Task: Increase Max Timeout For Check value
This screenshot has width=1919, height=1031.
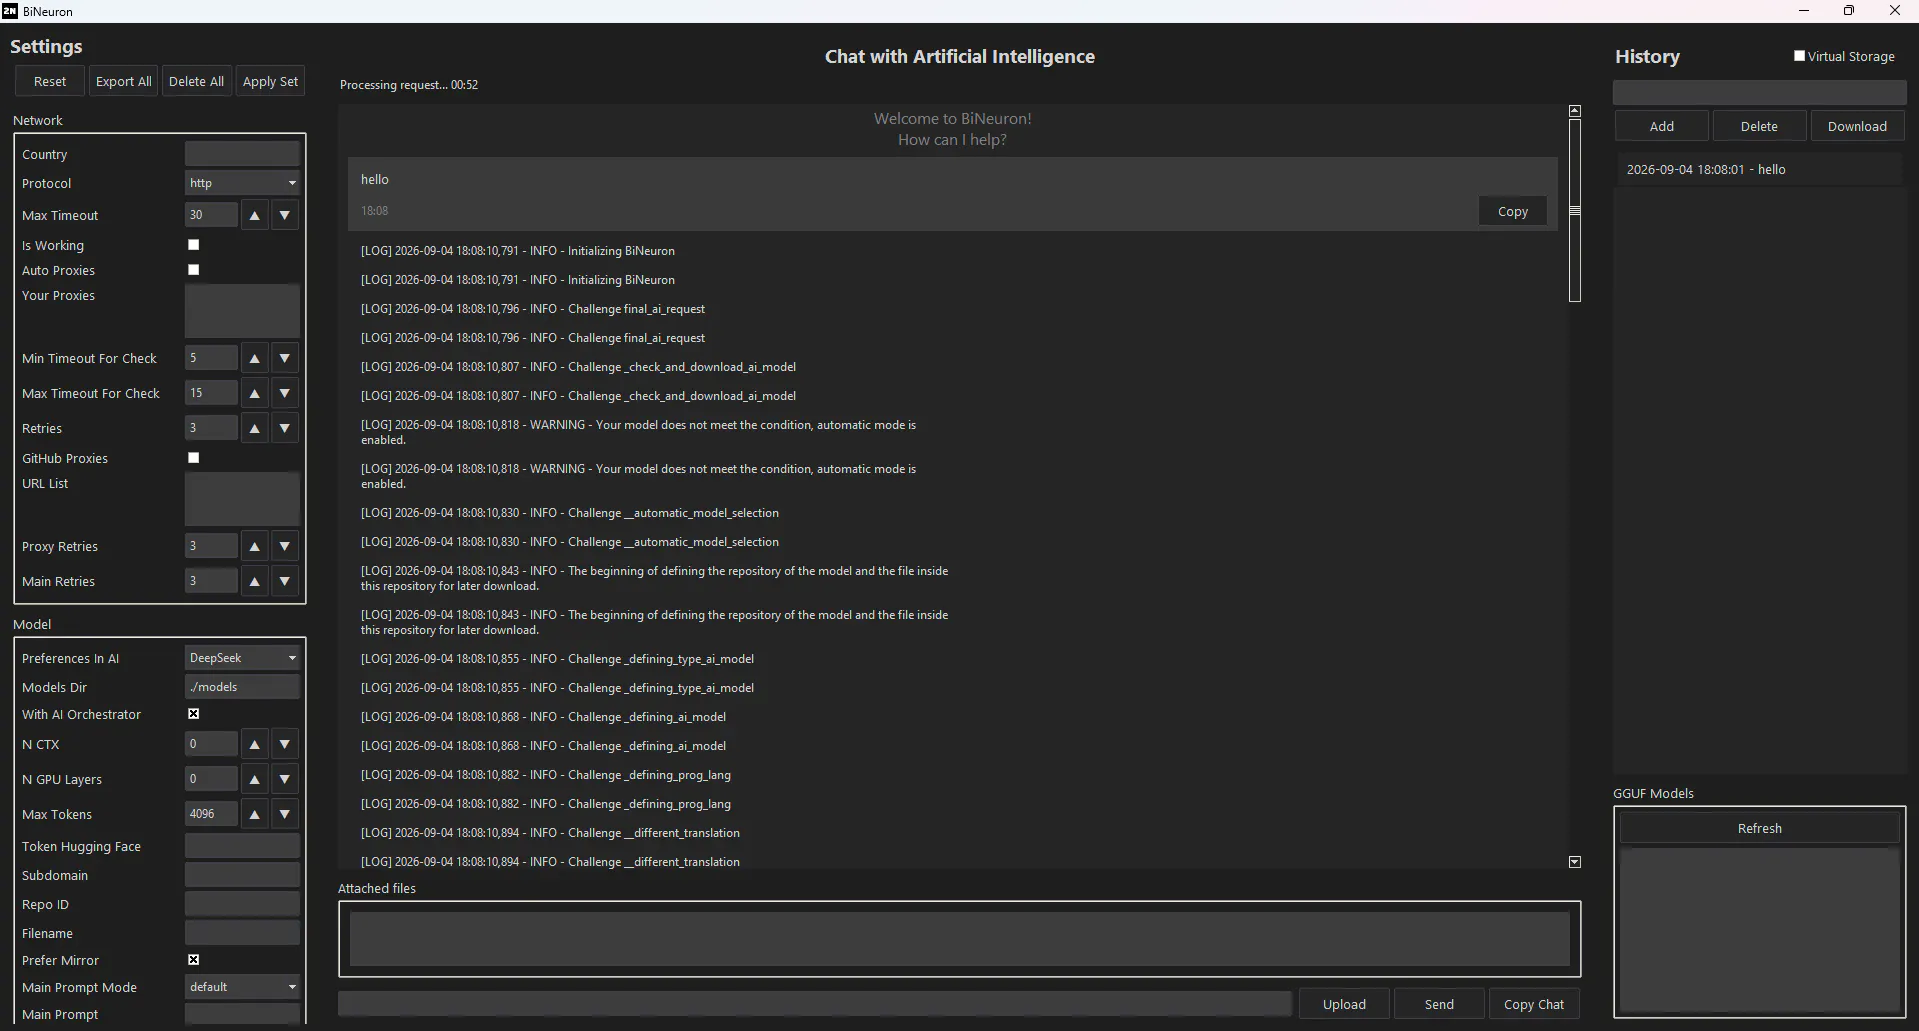Action: coord(255,393)
